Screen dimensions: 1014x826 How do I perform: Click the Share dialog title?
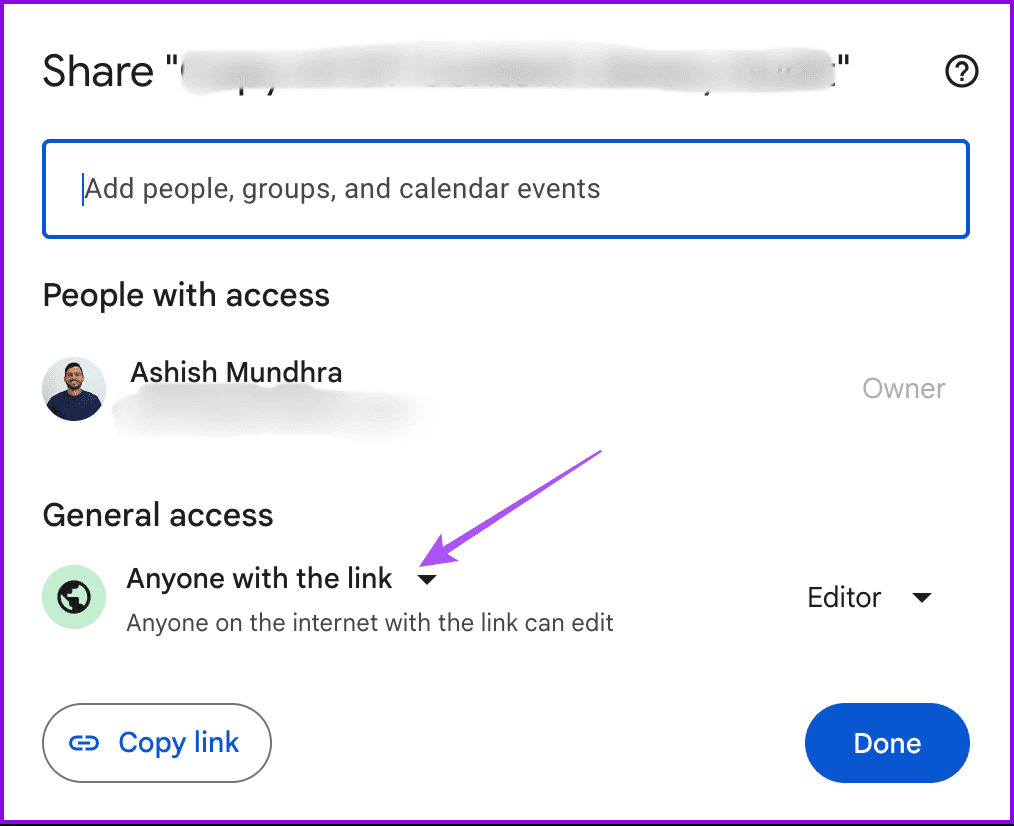coord(99,71)
